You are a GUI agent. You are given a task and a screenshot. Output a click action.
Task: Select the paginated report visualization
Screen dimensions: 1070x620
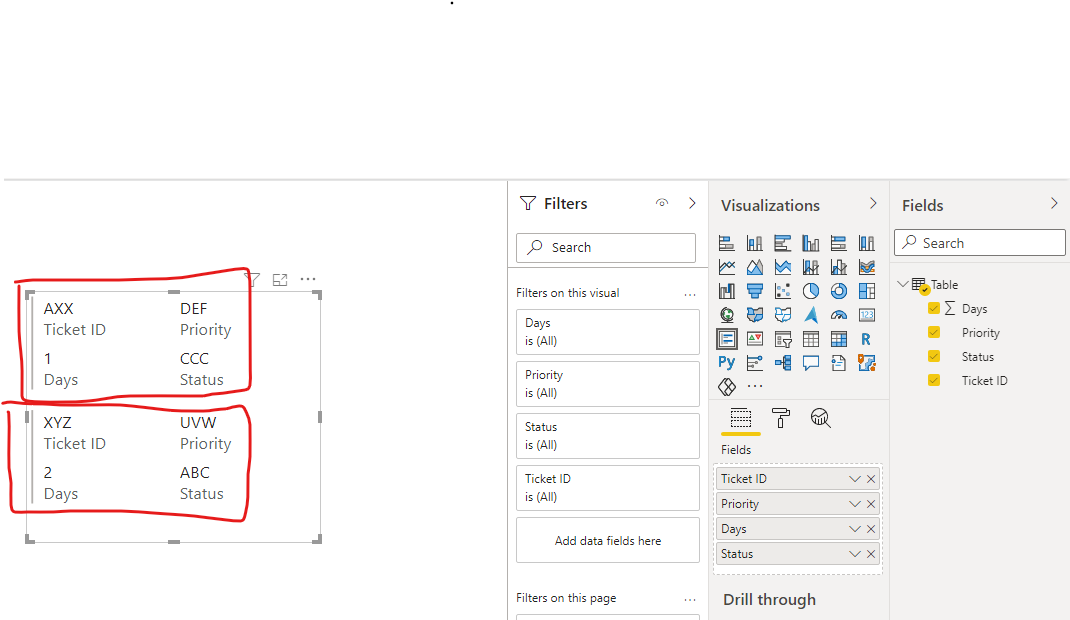839,363
